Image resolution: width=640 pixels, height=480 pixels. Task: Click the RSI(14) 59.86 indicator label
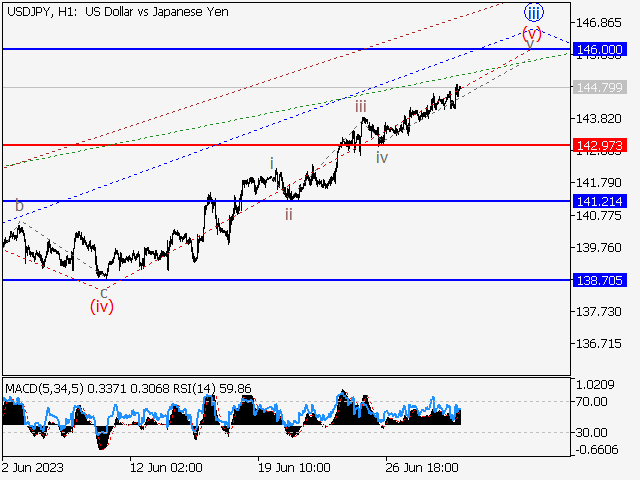212,389
